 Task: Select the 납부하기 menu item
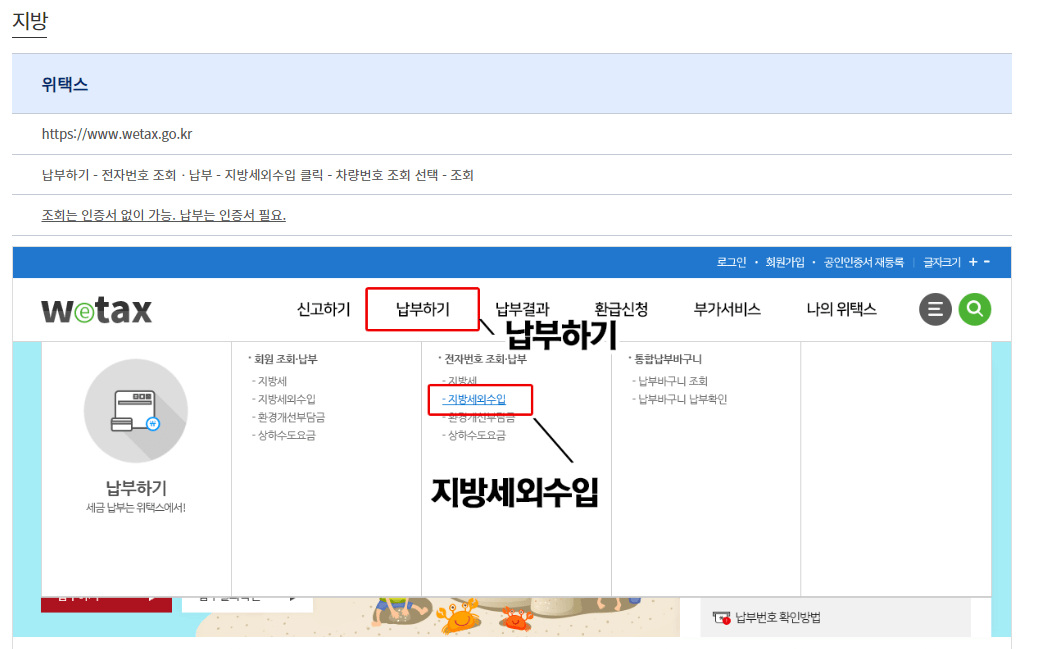click(x=422, y=310)
